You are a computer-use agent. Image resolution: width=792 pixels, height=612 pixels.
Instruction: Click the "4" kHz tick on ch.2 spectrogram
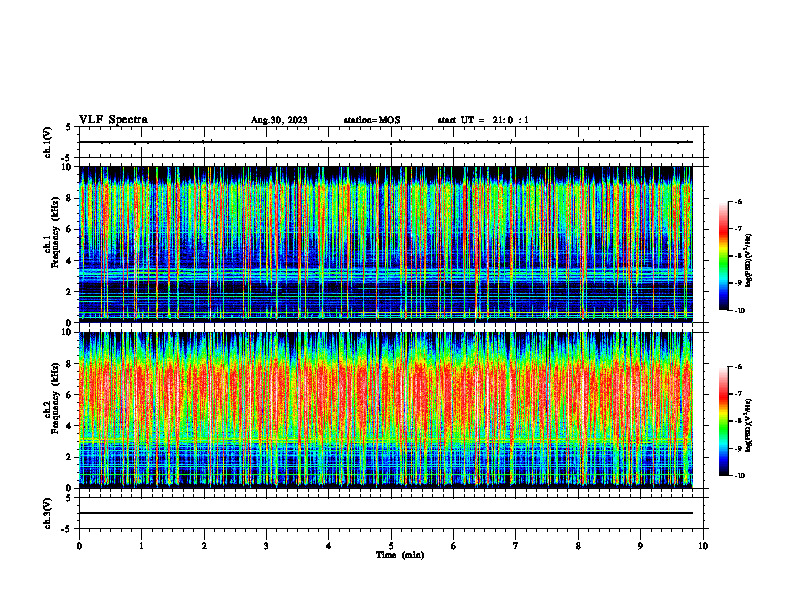pyautogui.click(x=70, y=426)
